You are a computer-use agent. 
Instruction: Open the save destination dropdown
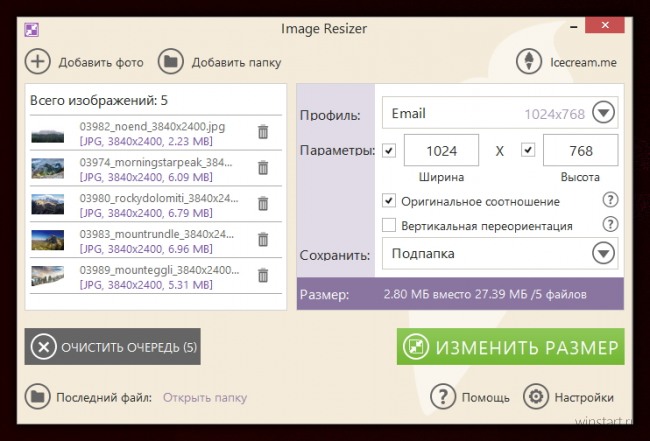click(x=602, y=253)
